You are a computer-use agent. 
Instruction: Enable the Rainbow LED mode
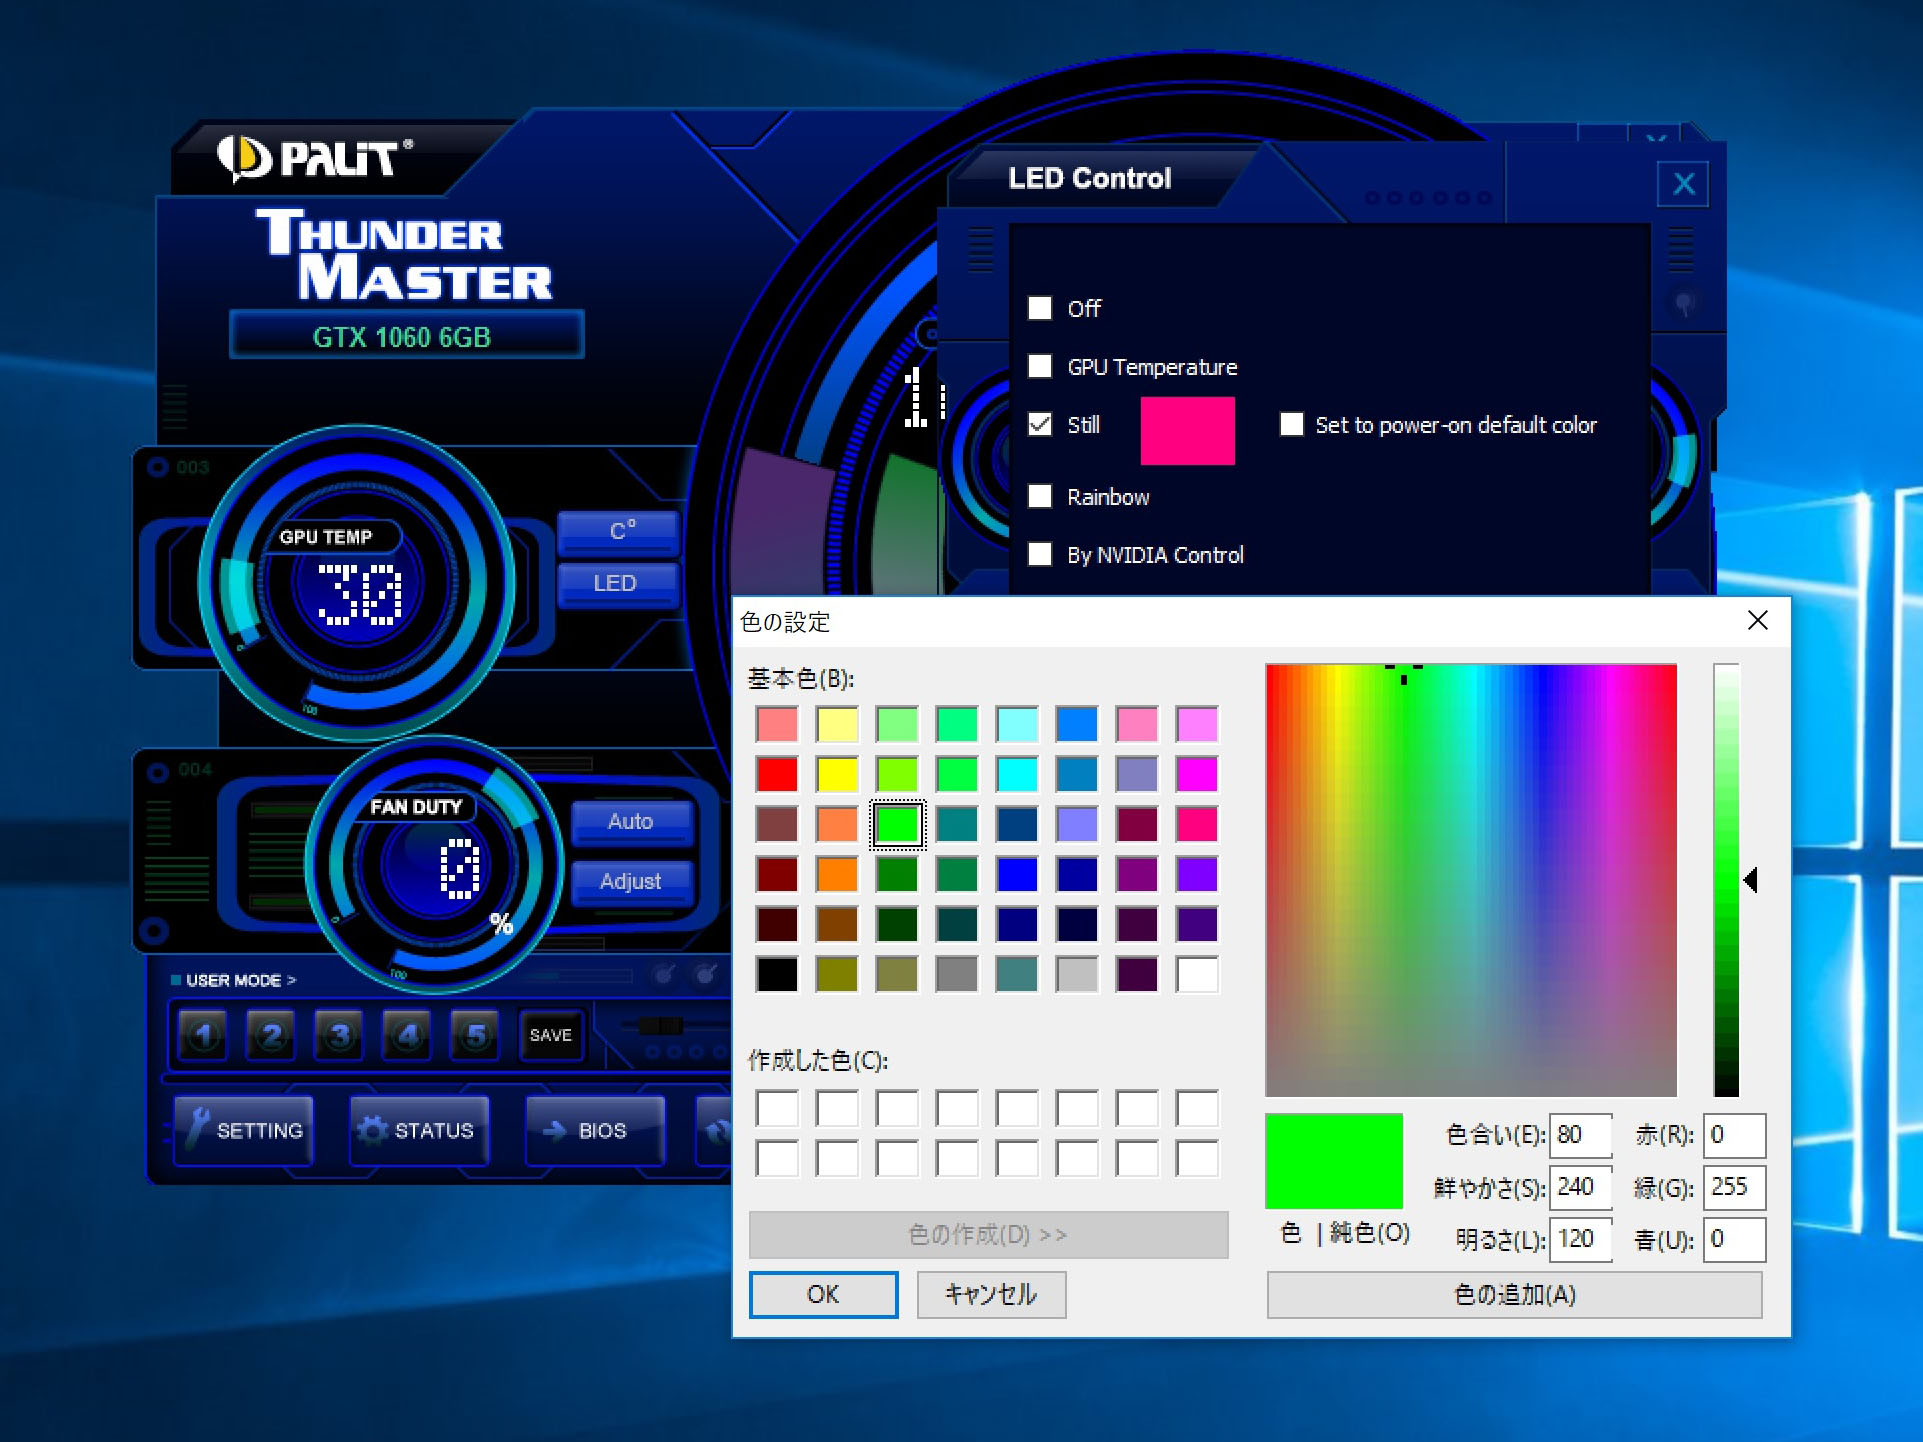pos(1040,496)
